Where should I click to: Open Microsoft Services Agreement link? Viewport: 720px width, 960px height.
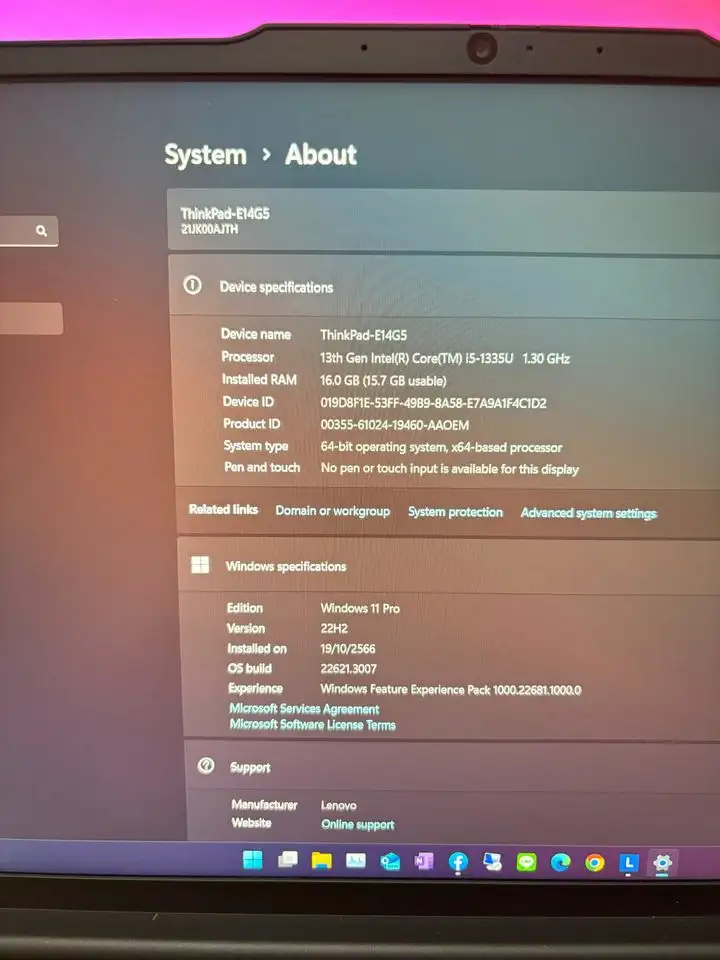304,708
